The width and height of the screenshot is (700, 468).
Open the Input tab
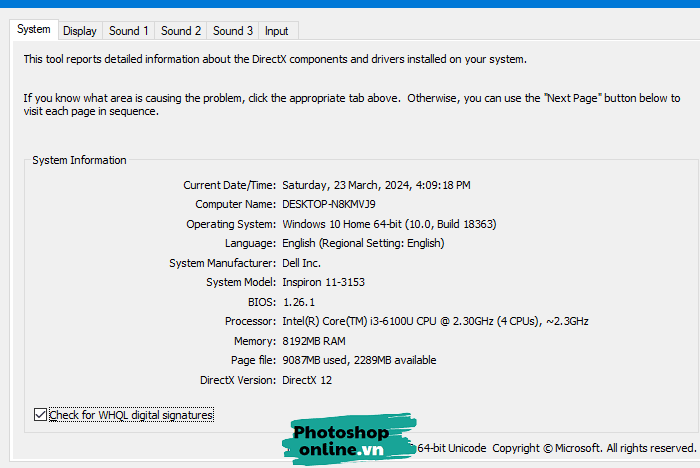coord(277,31)
